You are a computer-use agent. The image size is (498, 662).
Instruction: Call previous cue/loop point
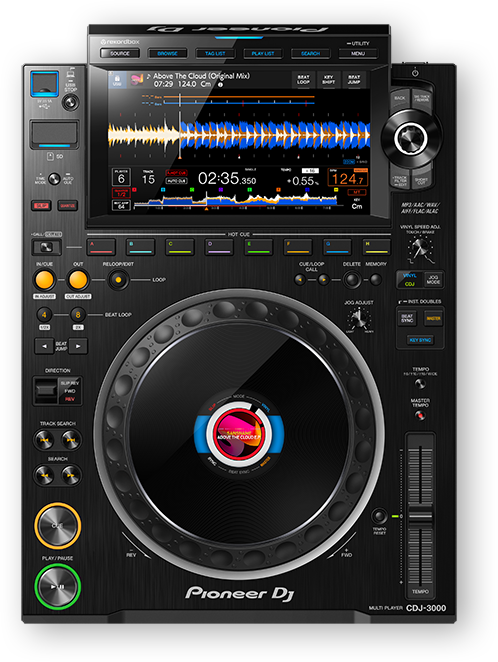coord(300,279)
